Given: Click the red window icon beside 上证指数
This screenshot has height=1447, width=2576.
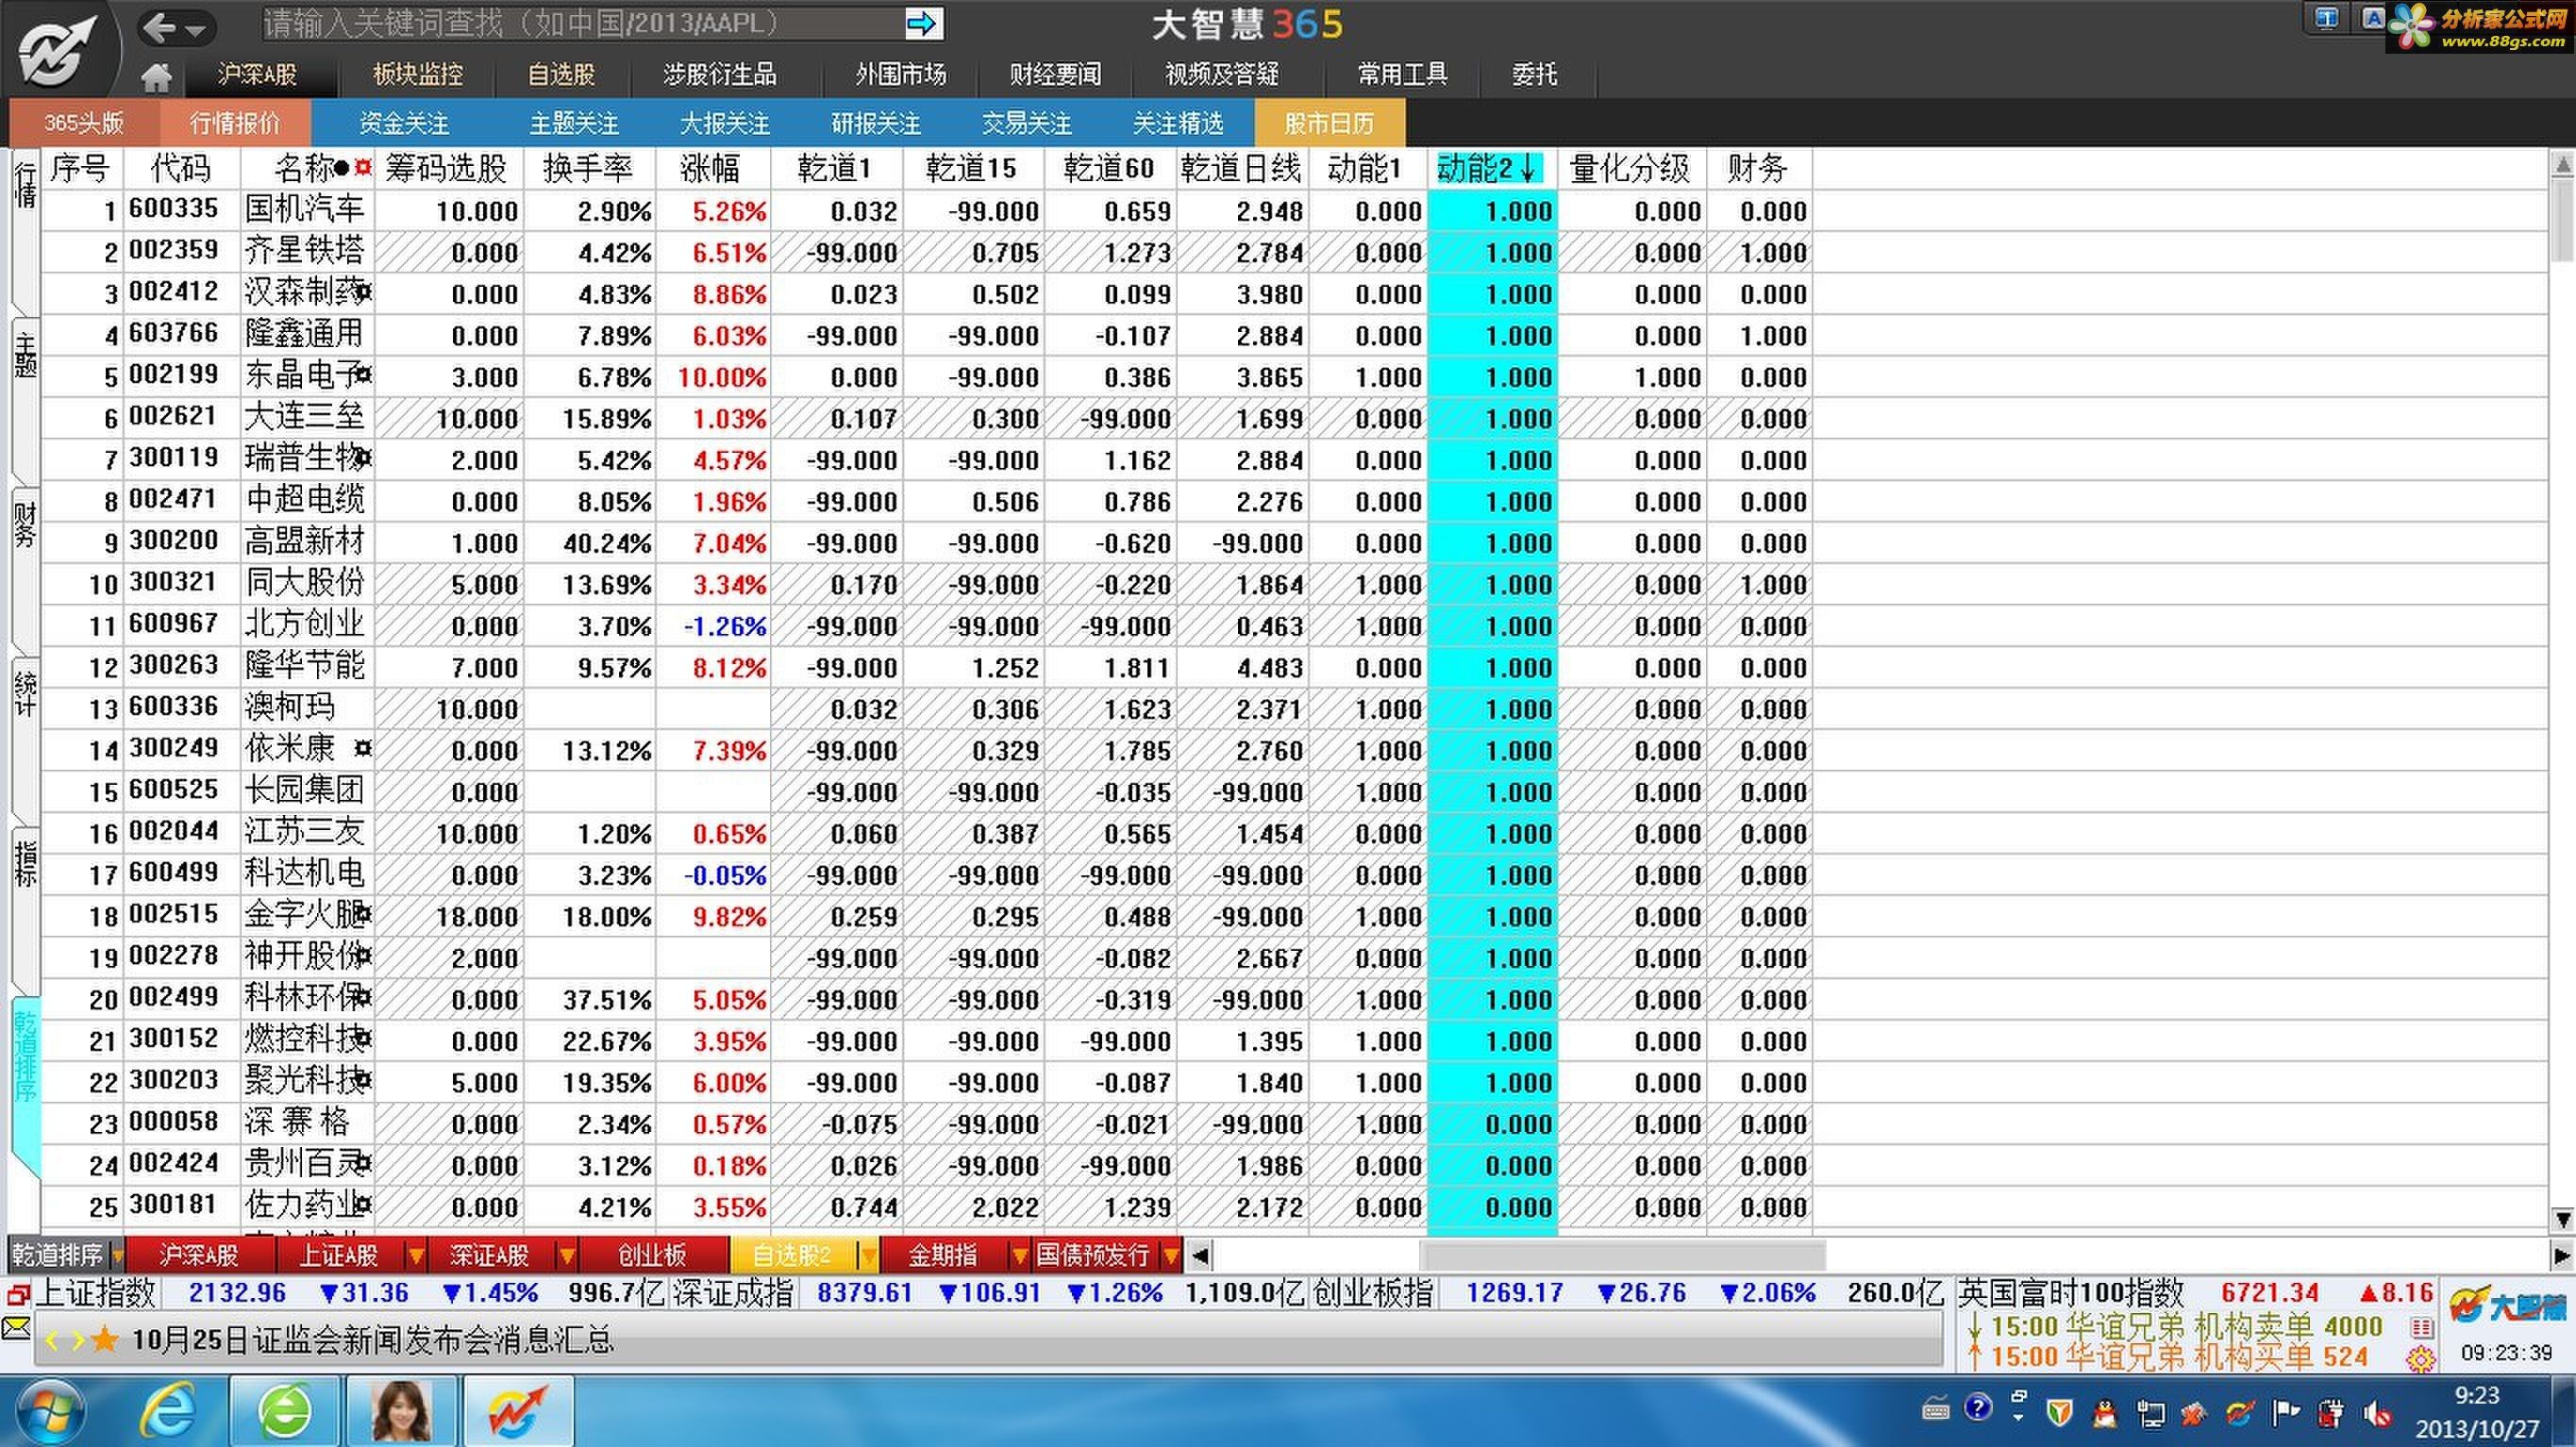Looking at the screenshot, I should [17, 1295].
